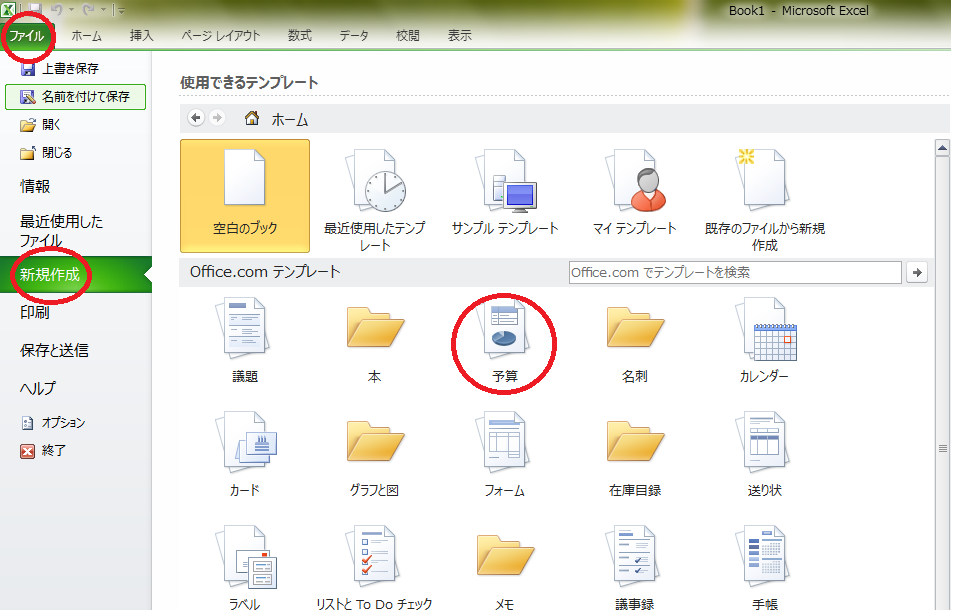Open 最近使用したテンプレート
This screenshot has height=610, width=960.
coord(375,200)
